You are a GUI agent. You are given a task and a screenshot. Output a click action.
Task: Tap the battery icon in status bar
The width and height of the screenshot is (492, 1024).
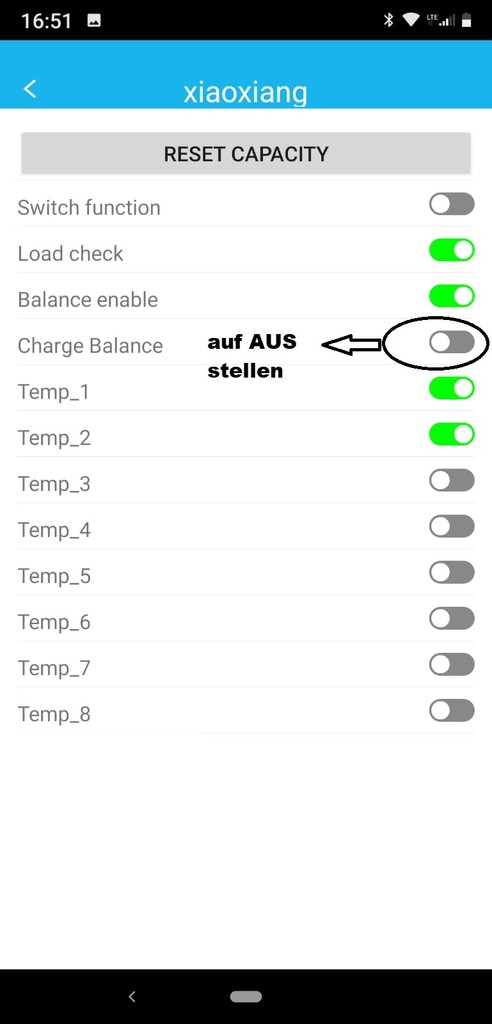(x=467, y=20)
